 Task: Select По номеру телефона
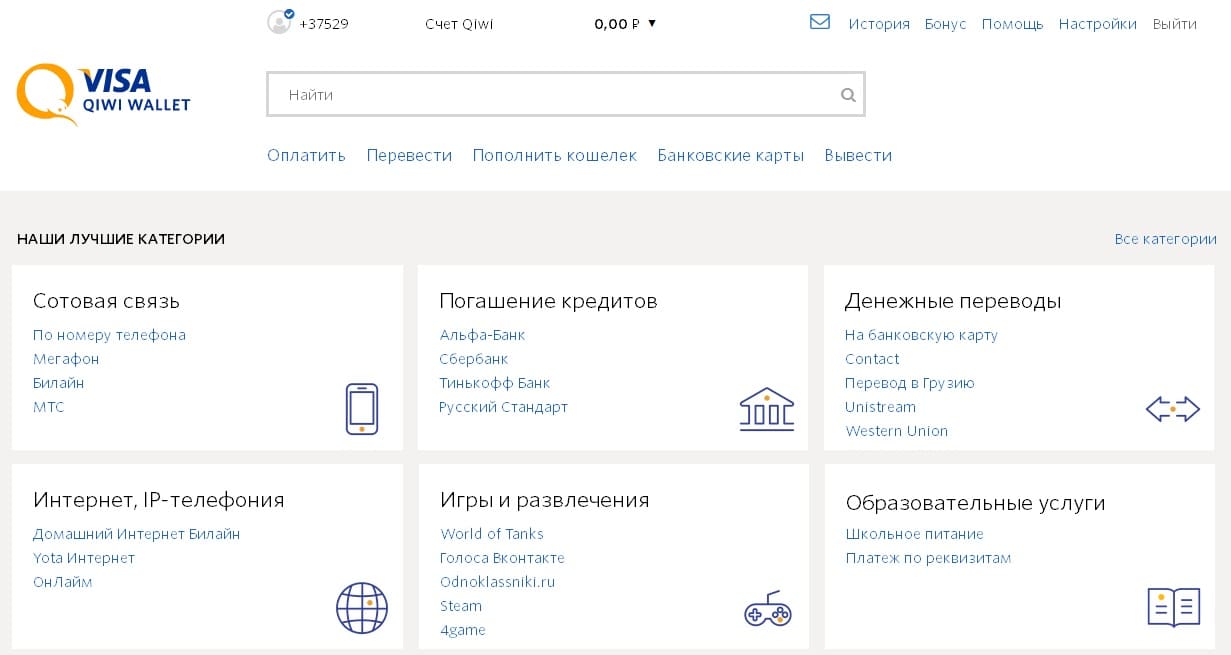109,335
